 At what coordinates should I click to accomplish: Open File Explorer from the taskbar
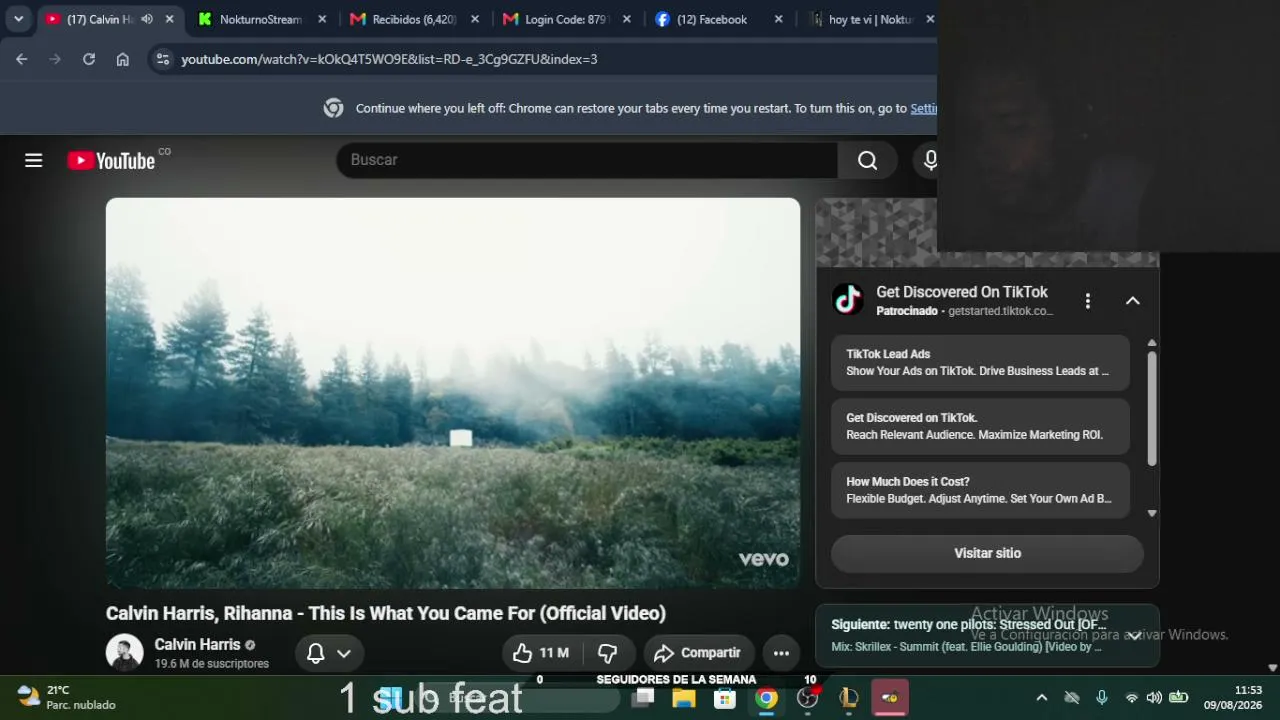pos(684,698)
